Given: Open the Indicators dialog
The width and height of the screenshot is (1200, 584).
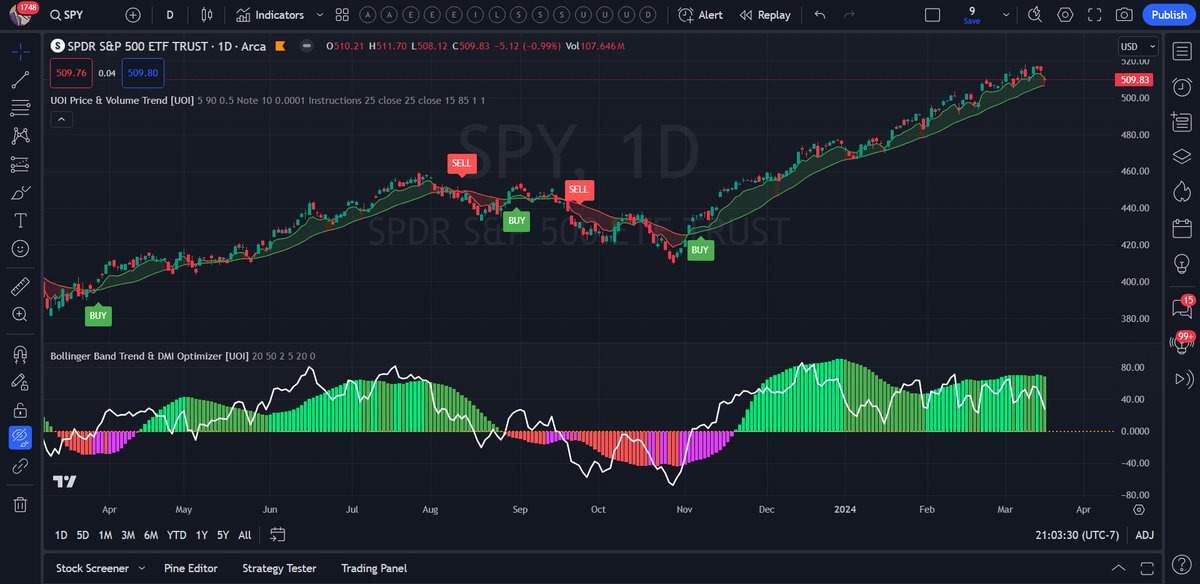Looking at the screenshot, I should tap(268, 15).
